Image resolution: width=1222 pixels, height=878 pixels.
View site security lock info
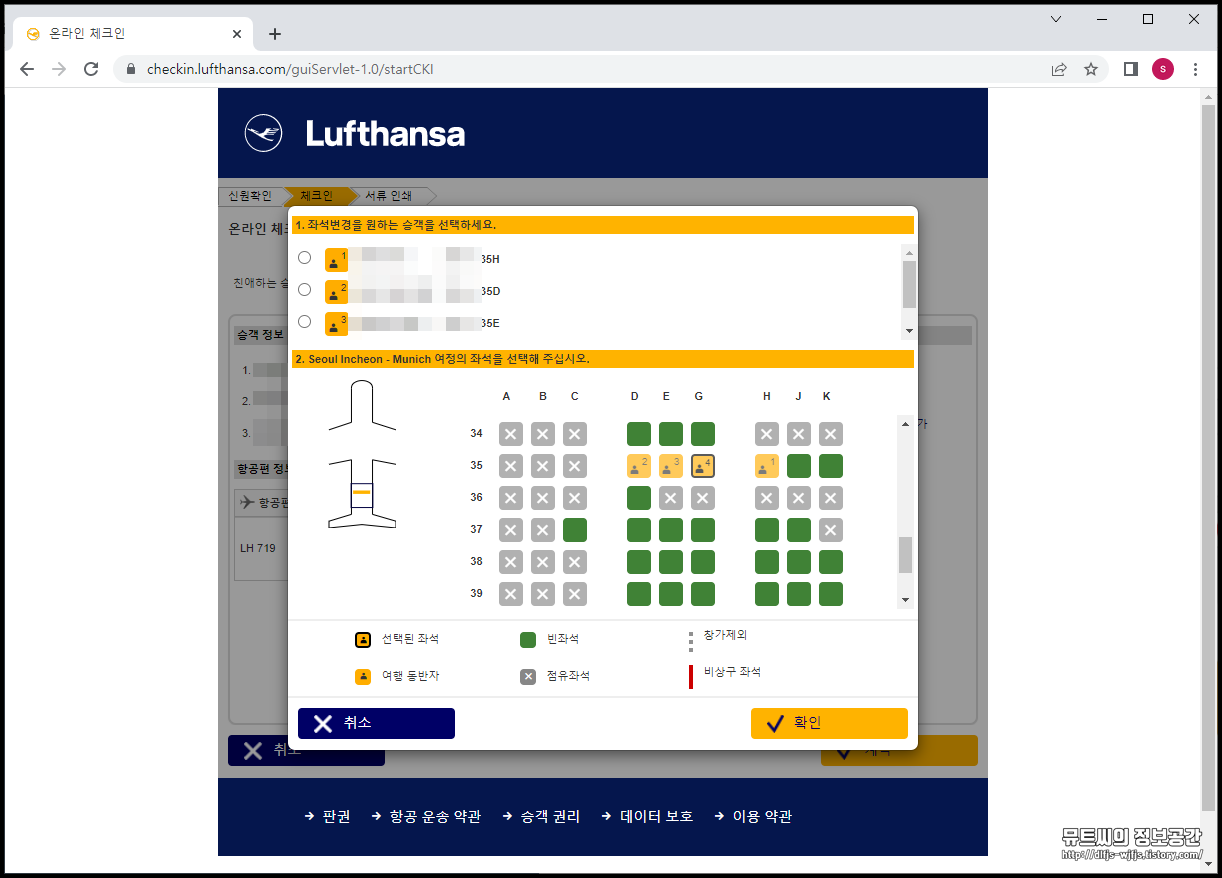[x=130, y=70]
